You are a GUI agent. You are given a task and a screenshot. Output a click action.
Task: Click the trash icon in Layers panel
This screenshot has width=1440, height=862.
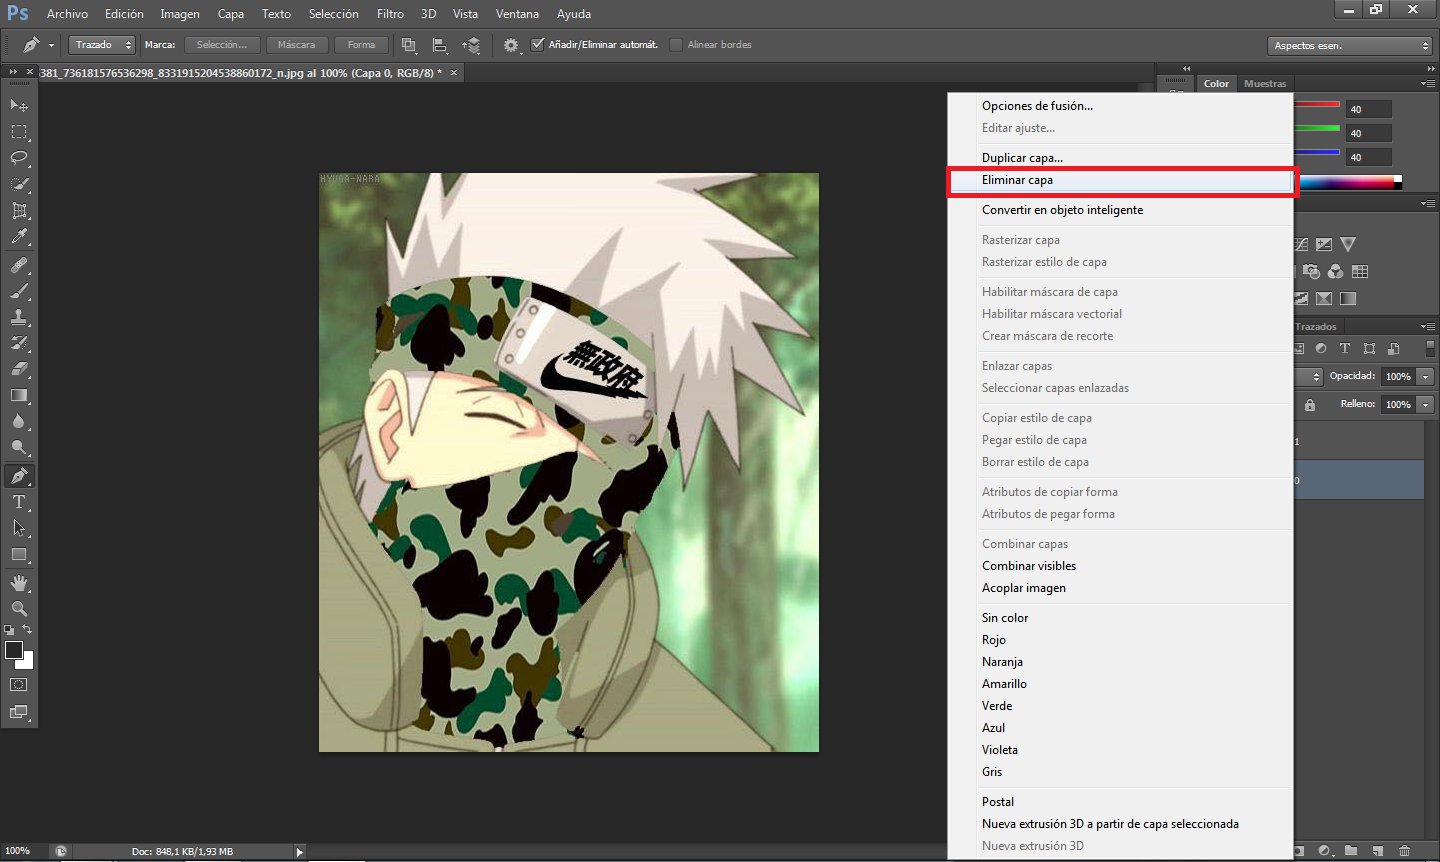tap(1404, 851)
